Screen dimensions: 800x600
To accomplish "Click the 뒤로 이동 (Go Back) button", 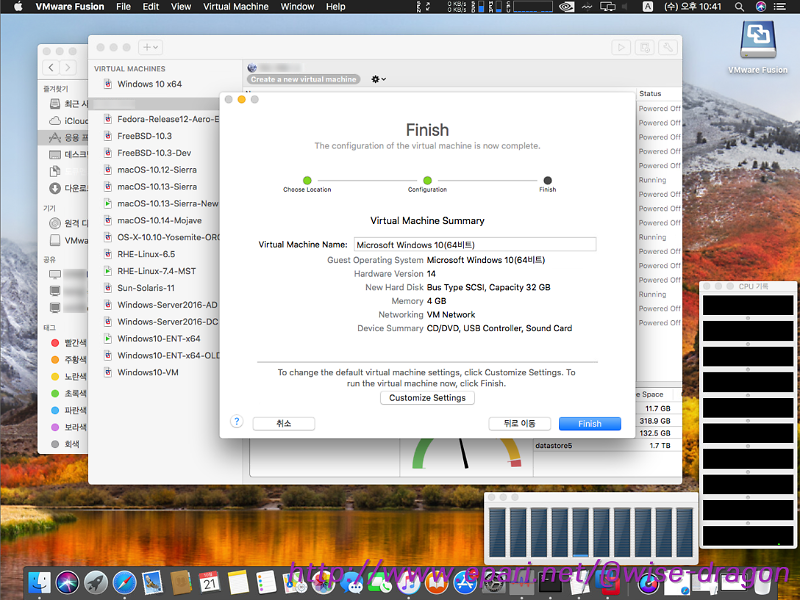I will click(x=519, y=423).
